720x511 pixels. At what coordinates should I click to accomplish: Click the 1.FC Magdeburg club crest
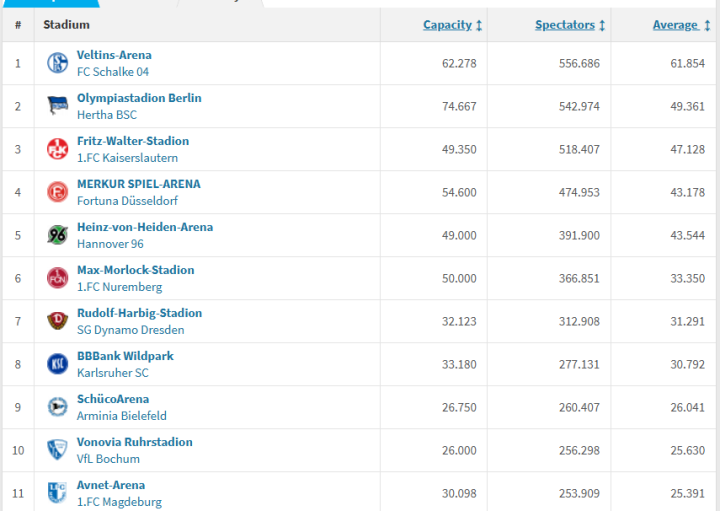click(57, 493)
